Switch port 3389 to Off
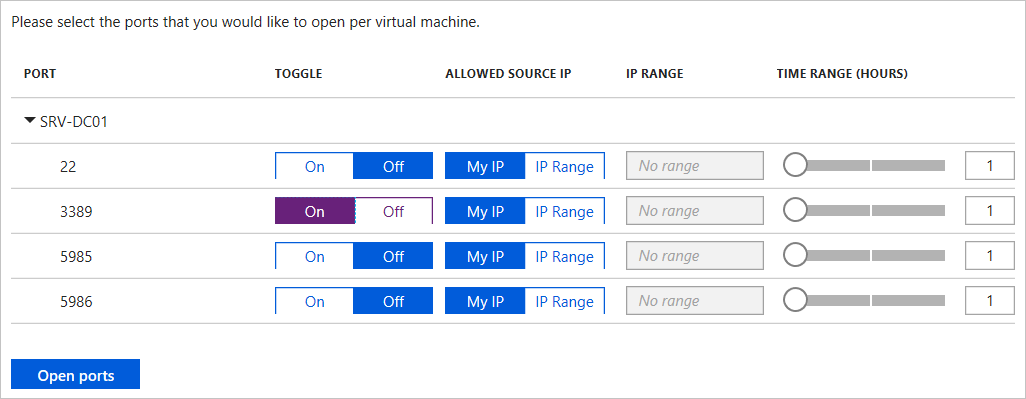Image resolution: width=1026 pixels, height=399 pixels. click(393, 211)
